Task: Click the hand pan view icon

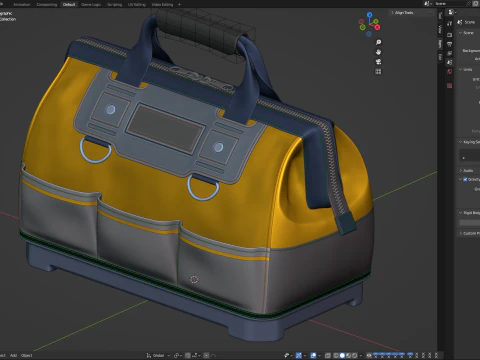Action: pos(378,52)
